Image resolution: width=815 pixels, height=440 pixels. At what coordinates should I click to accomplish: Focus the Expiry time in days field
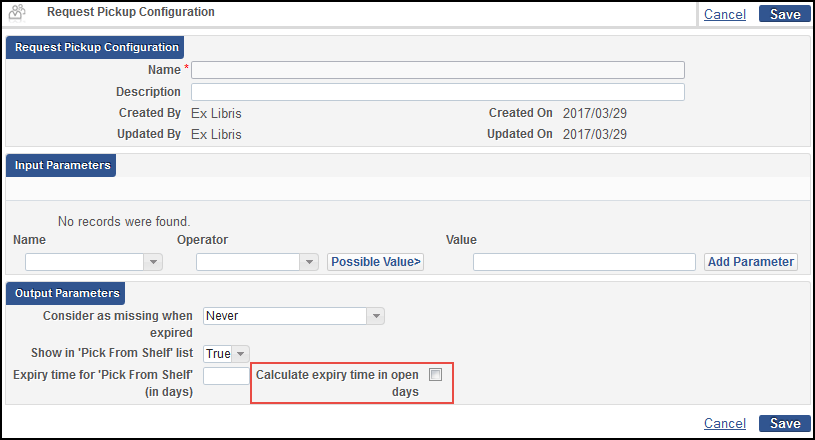(x=226, y=376)
